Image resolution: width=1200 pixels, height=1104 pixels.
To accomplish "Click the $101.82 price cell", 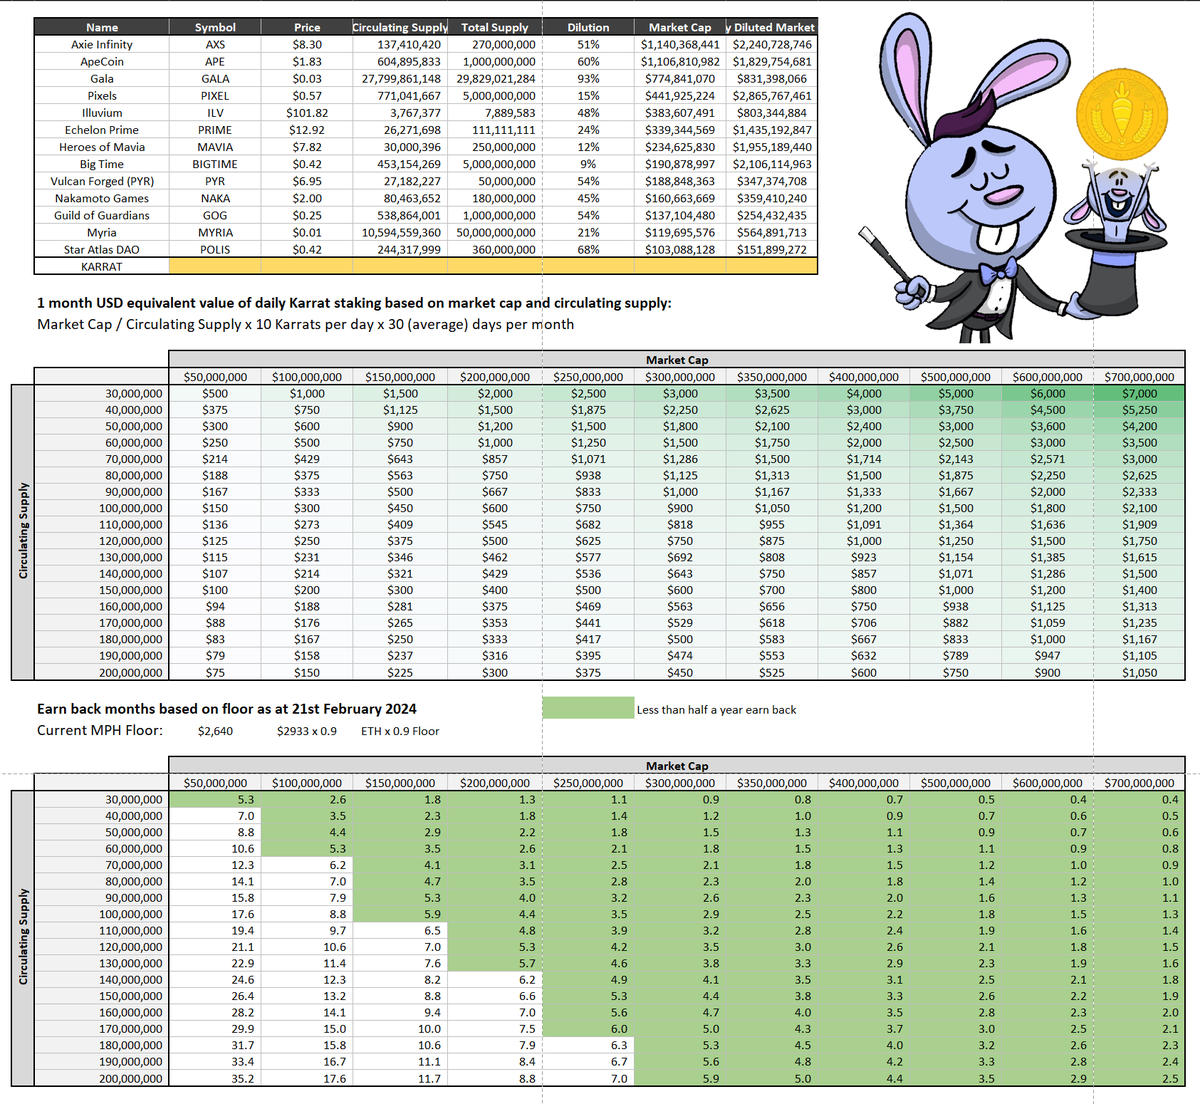I will [307, 112].
